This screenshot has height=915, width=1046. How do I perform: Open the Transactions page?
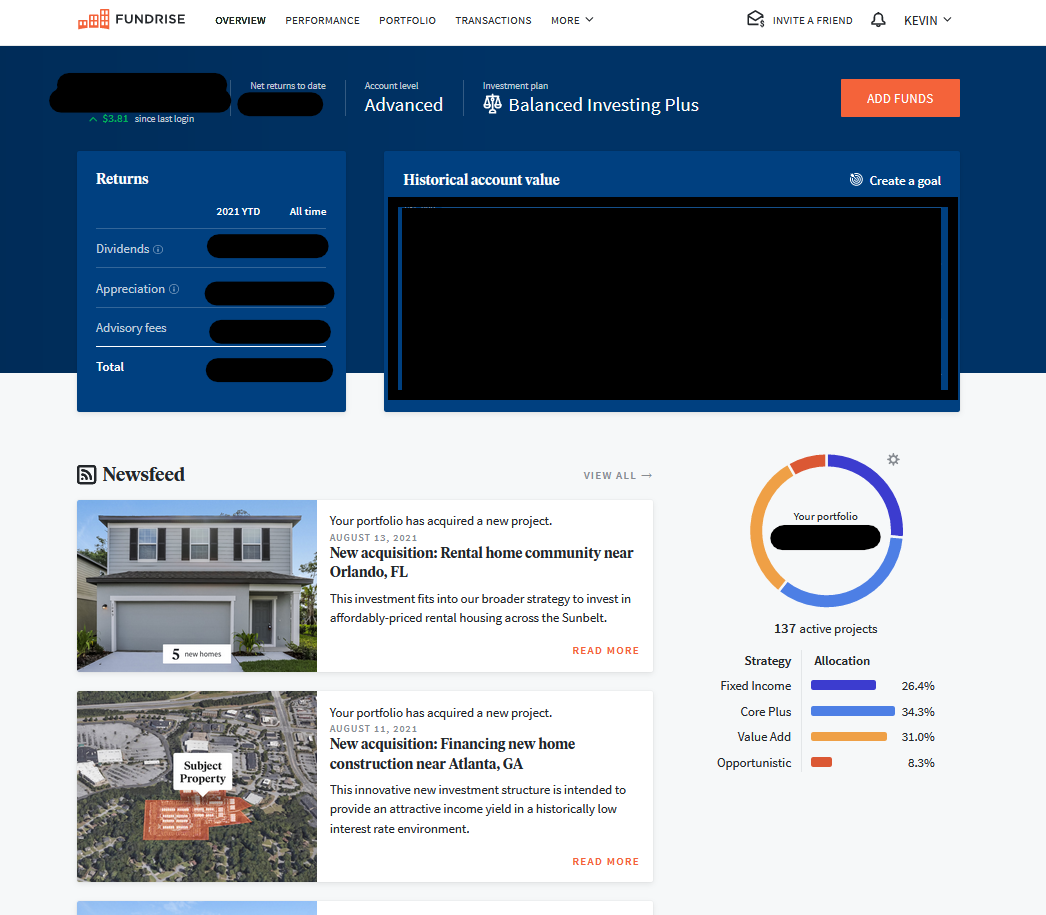pos(493,20)
